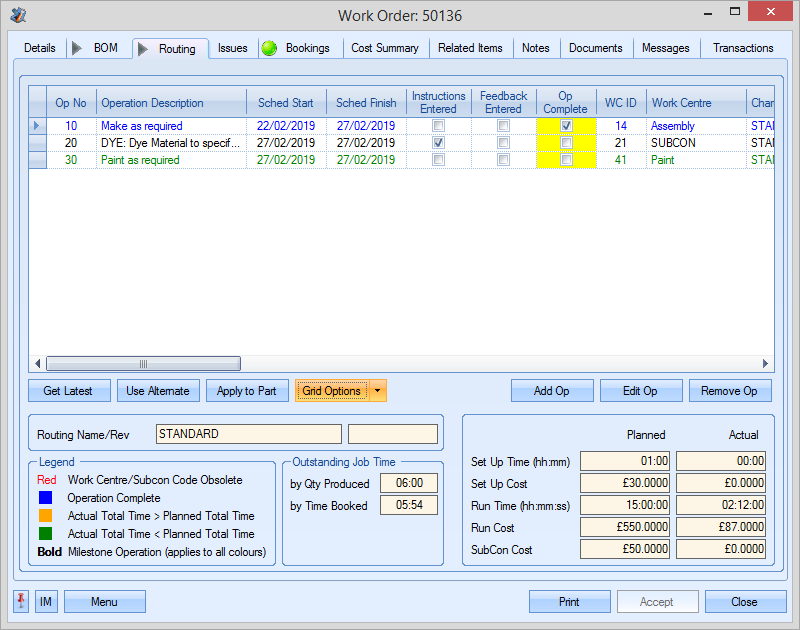Screen dimensions: 800x630
Task: Click the row selector arrow for Op 10
Action: pos(37,126)
